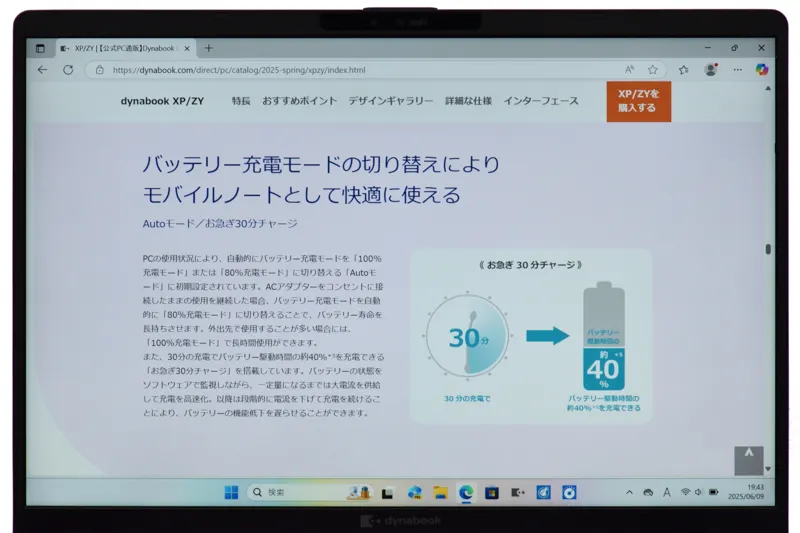
Task: Select the dynabook XP/ZY page title
Action: tap(162, 101)
